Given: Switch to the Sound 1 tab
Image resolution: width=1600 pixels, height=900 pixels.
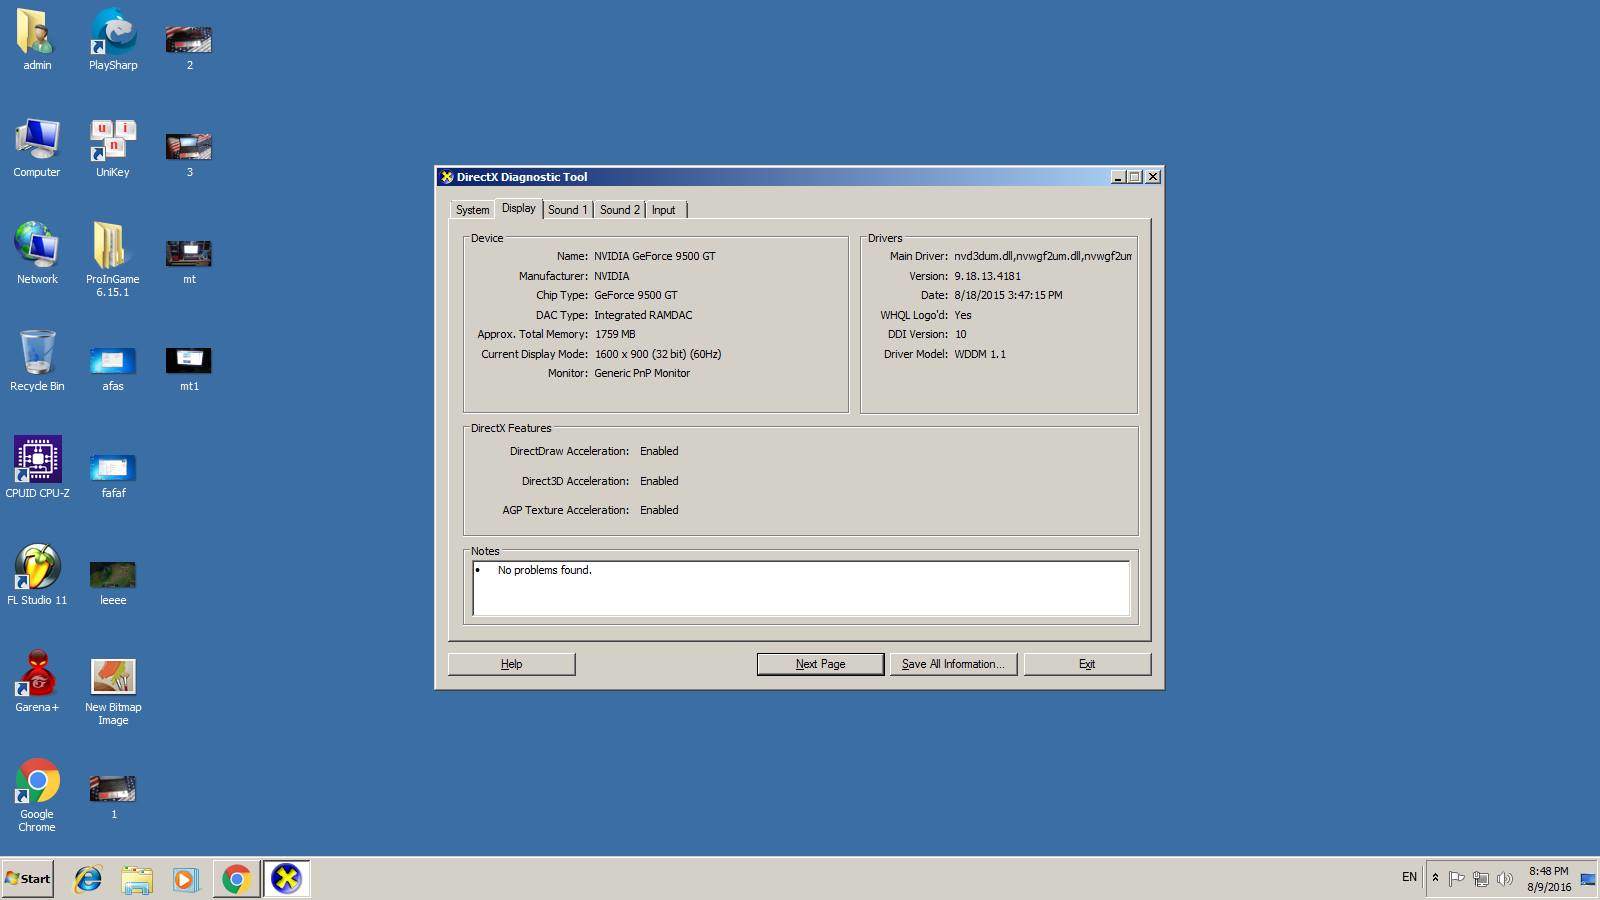Looking at the screenshot, I should tap(567, 210).
